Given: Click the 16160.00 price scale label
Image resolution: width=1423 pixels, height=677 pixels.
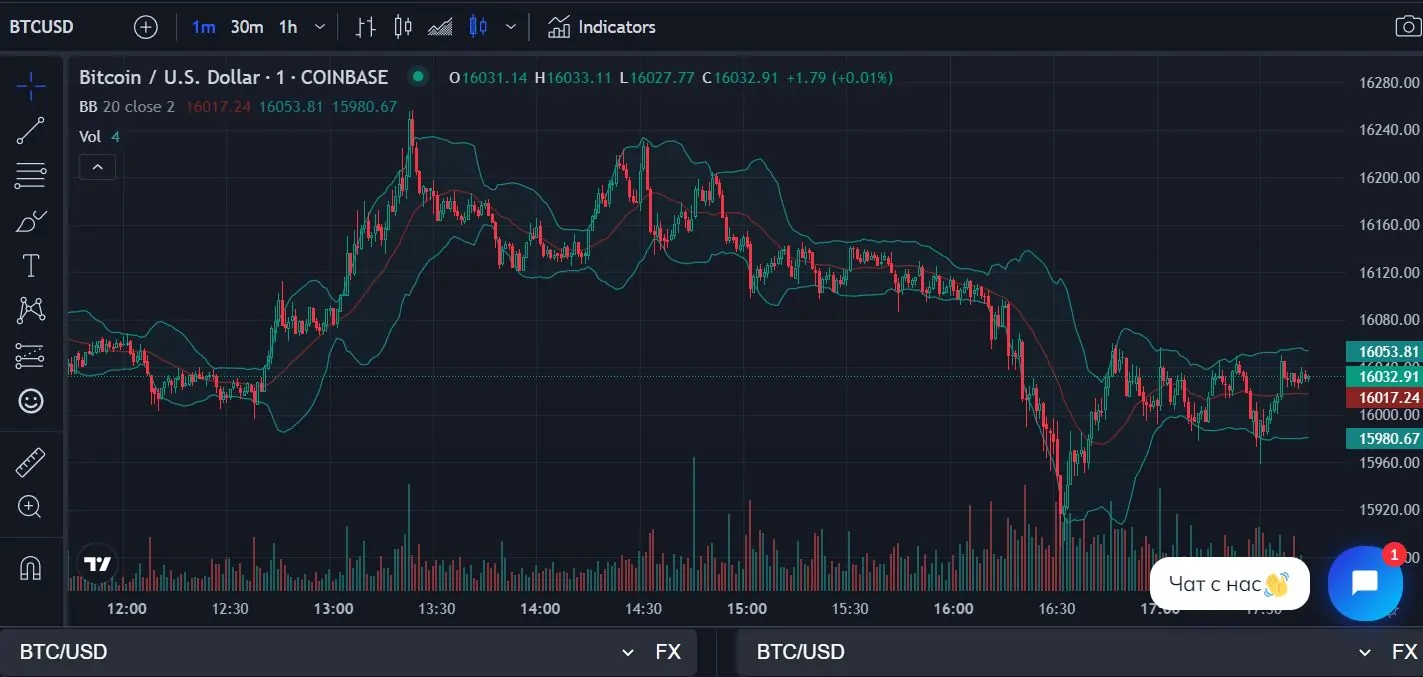Looking at the screenshot, I should coord(1389,224).
